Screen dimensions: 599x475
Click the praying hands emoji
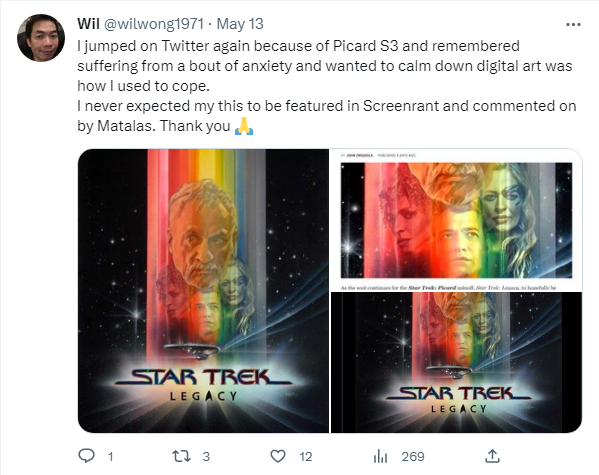click(244, 126)
